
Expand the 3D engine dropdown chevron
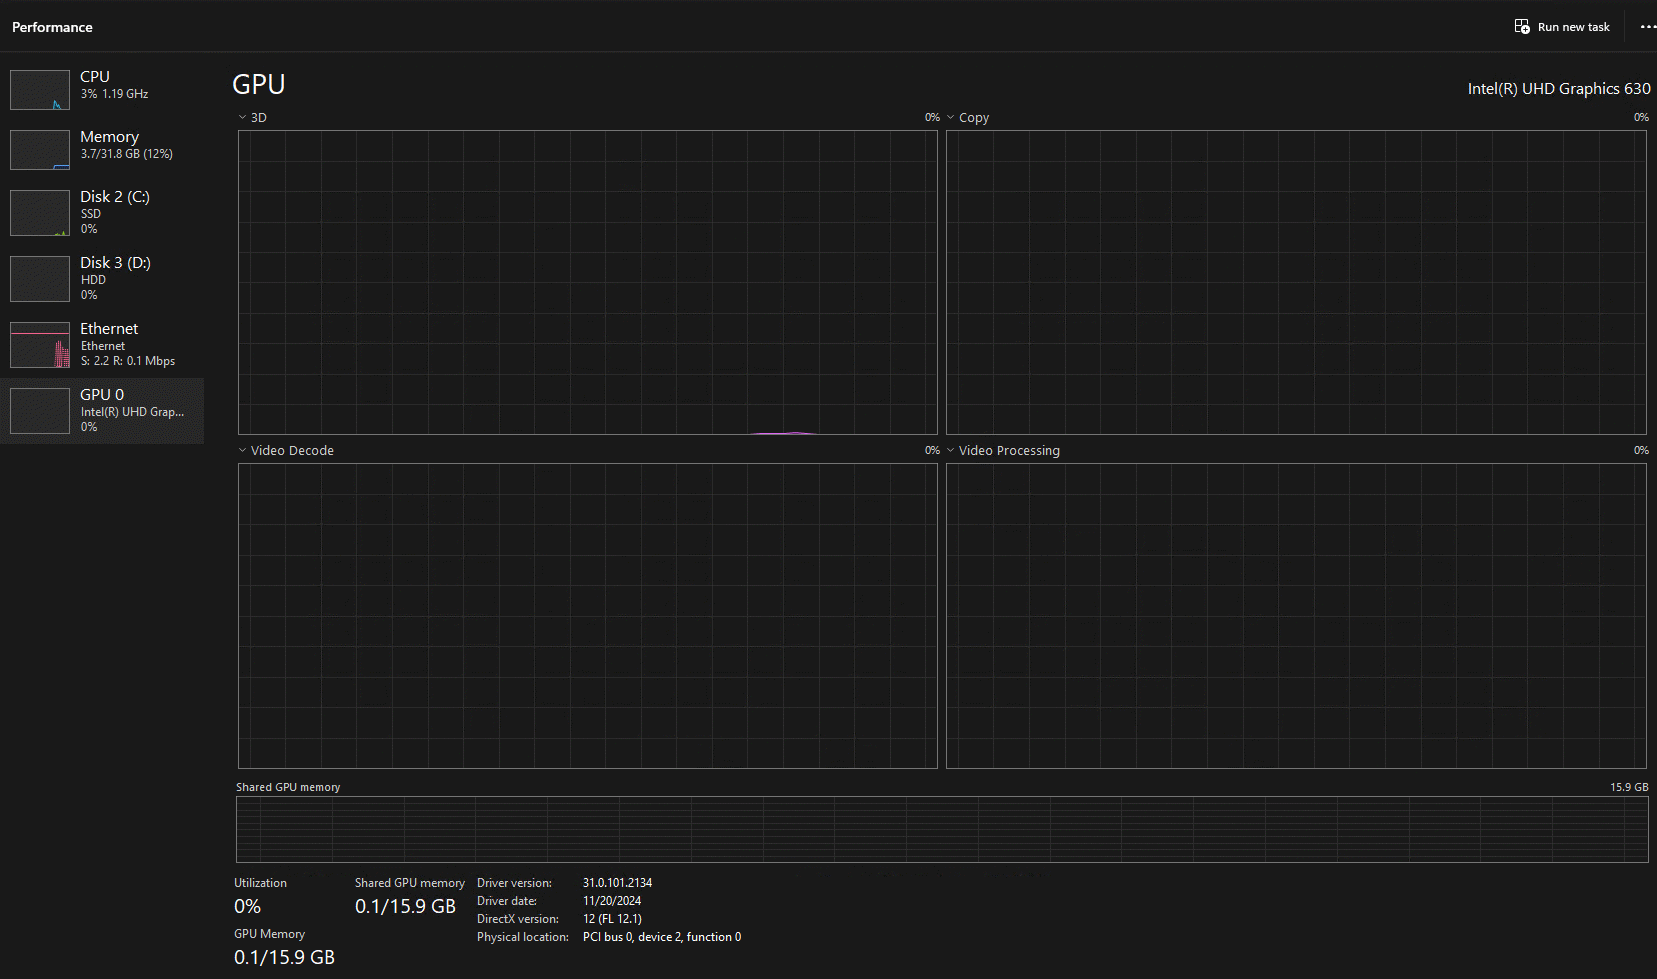point(243,117)
